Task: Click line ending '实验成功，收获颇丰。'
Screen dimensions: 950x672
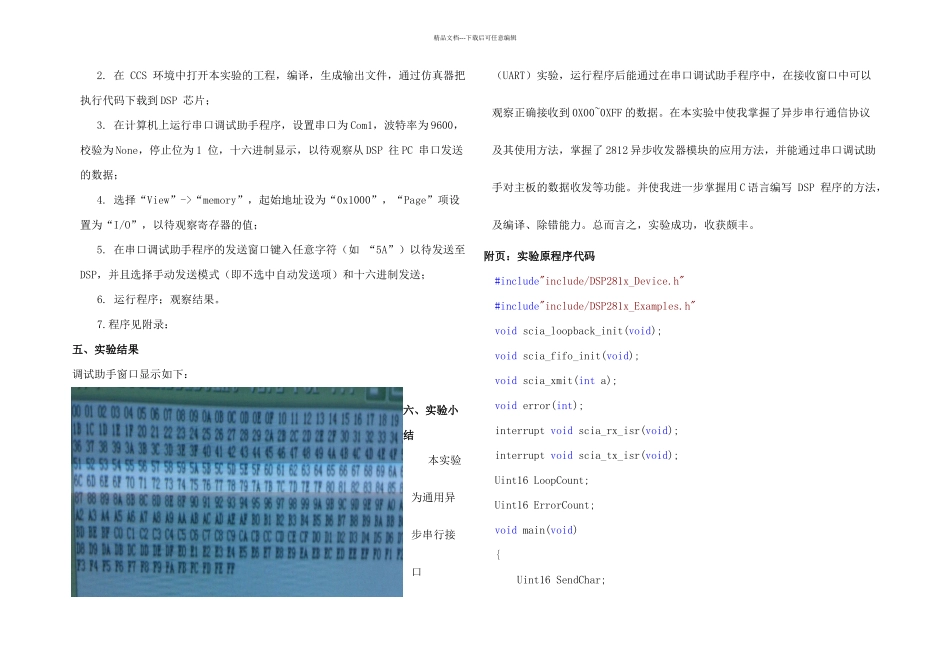Action: point(625,225)
